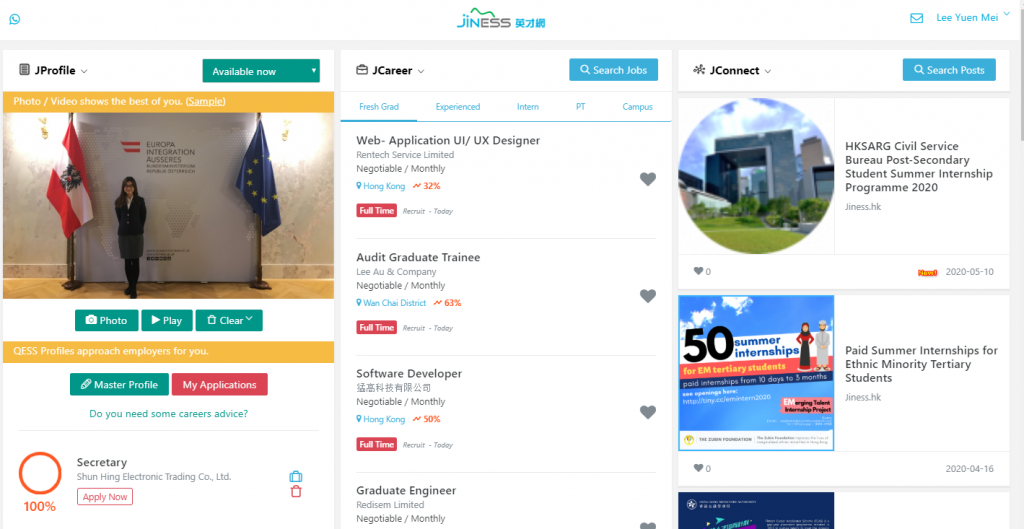Click the briefcase icon beside Secretary job
The width and height of the screenshot is (1024, 529).
click(296, 477)
